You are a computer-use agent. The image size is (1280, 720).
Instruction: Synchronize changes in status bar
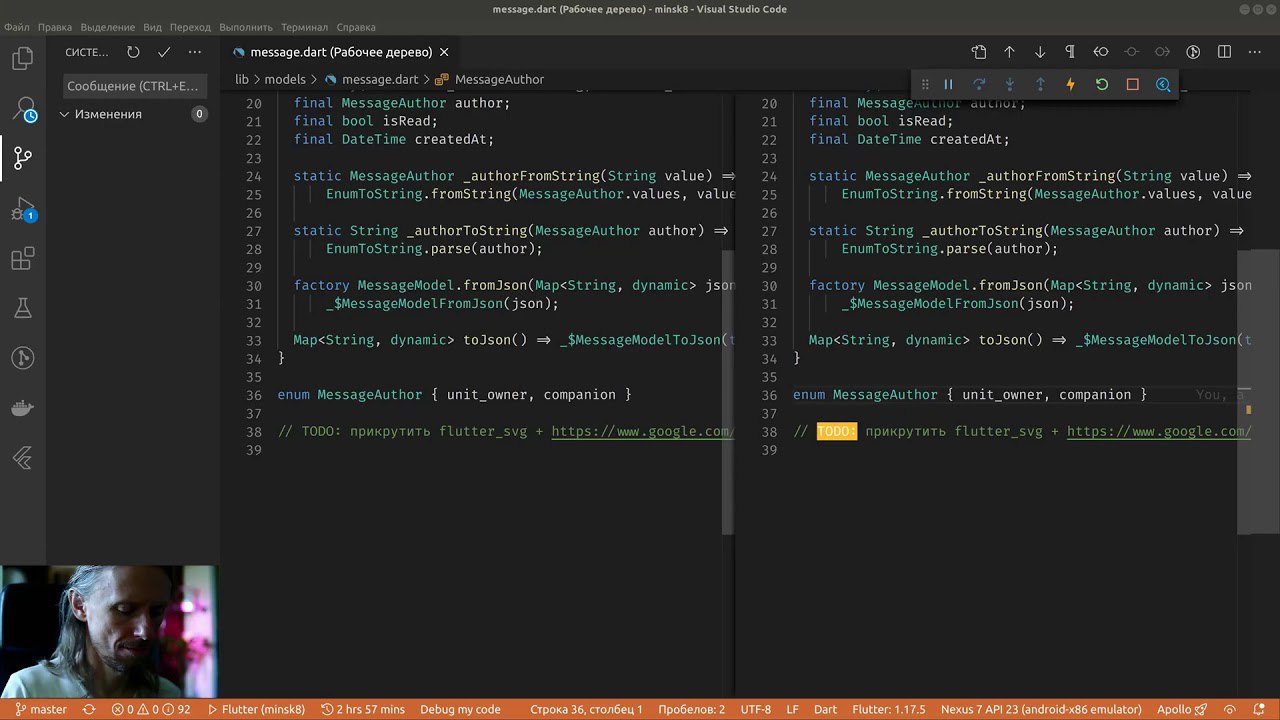tap(89, 709)
